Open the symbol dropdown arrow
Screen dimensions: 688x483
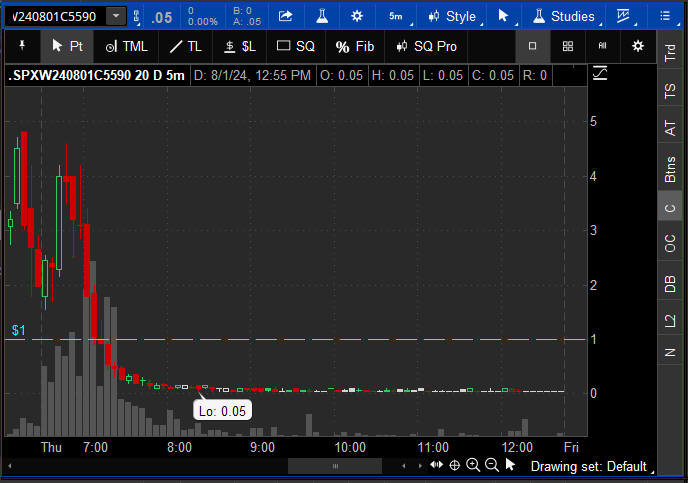tap(116, 17)
